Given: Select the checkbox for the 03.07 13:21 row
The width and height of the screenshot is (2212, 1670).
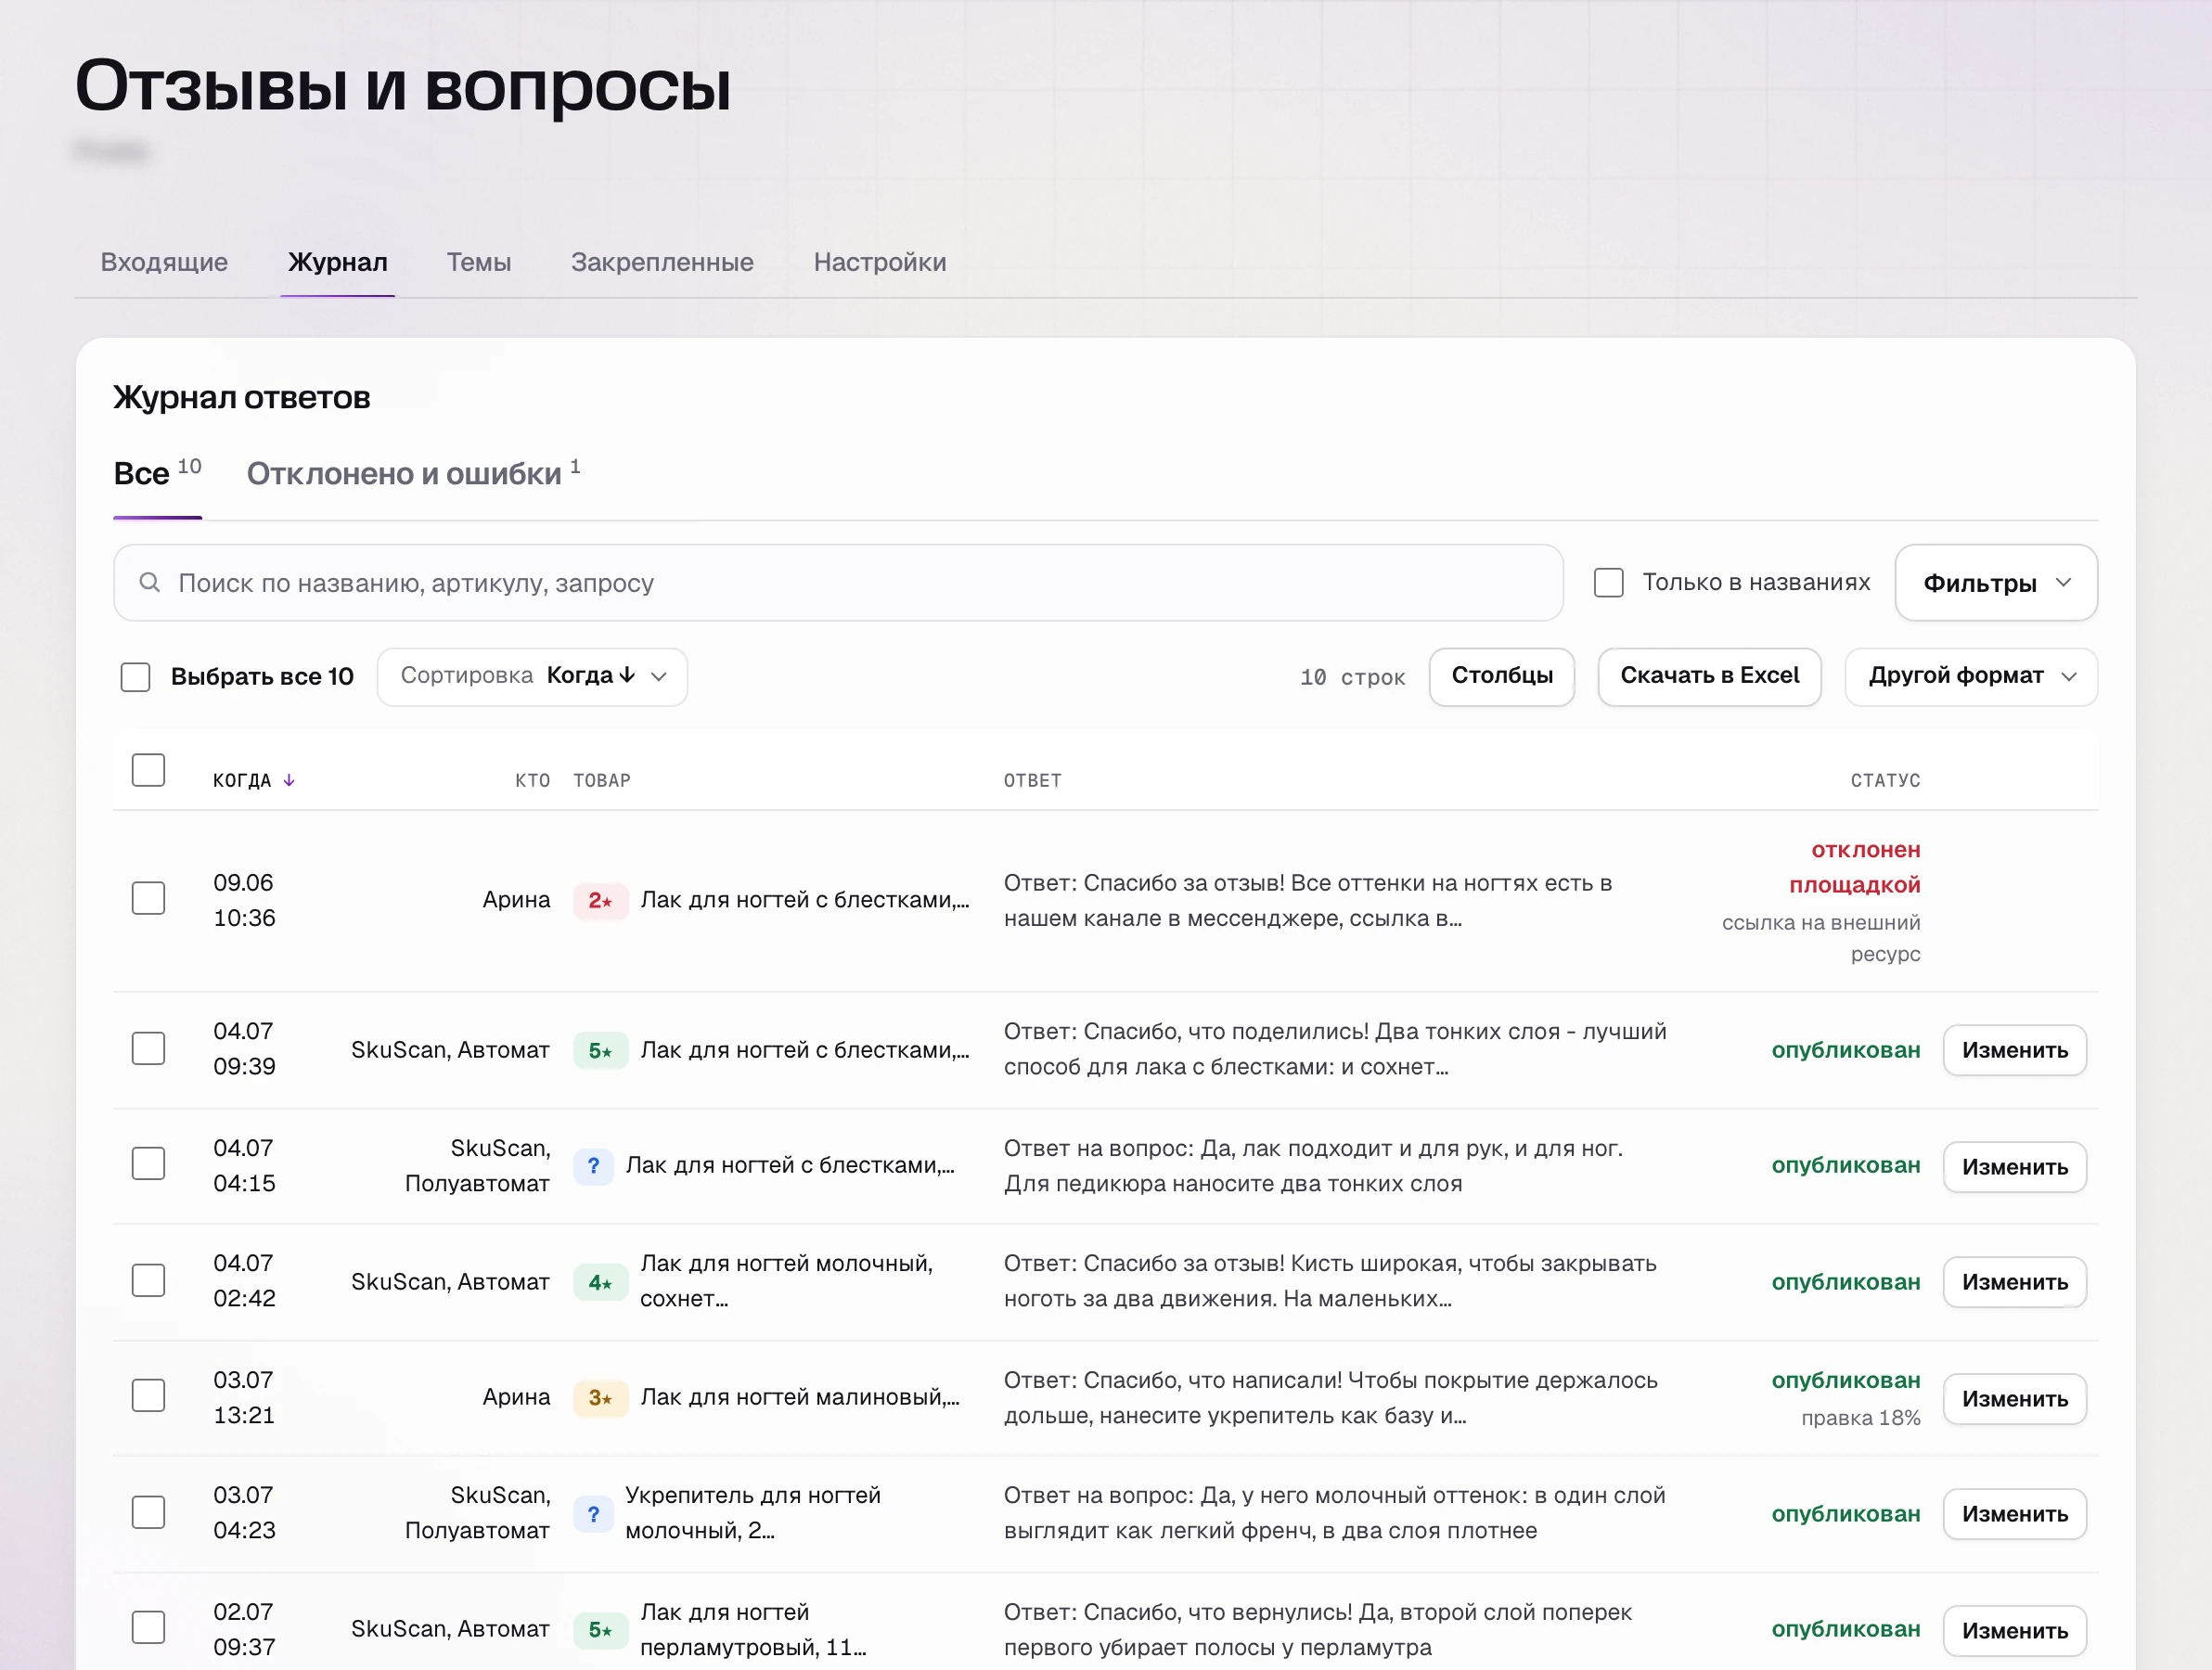Looking at the screenshot, I should pyautogui.click(x=148, y=1395).
